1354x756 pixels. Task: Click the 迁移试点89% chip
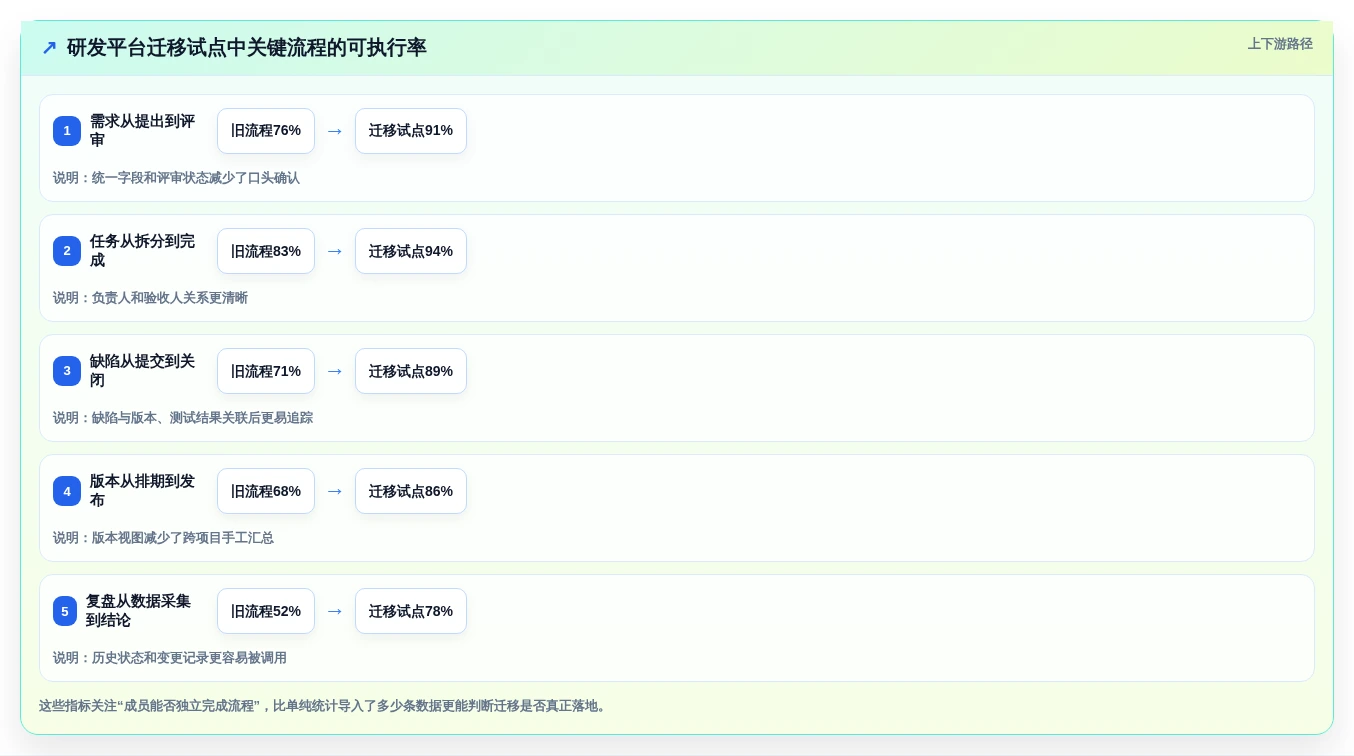(411, 371)
